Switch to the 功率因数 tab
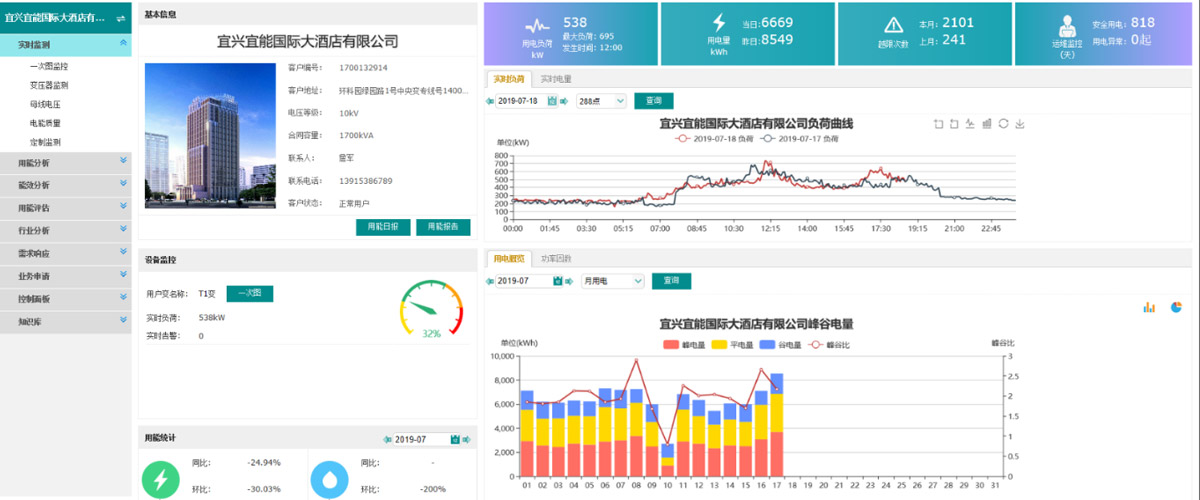 pyautogui.click(x=556, y=258)
